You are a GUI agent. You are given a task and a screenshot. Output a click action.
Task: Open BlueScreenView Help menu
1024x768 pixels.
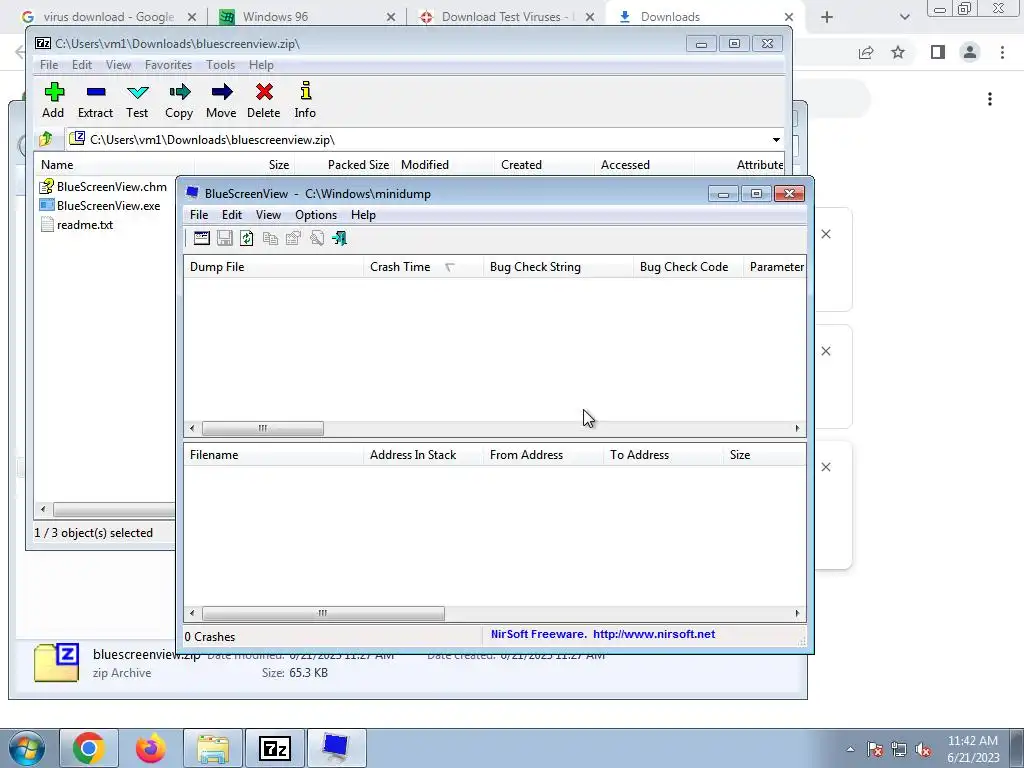(x=363, y=215)
